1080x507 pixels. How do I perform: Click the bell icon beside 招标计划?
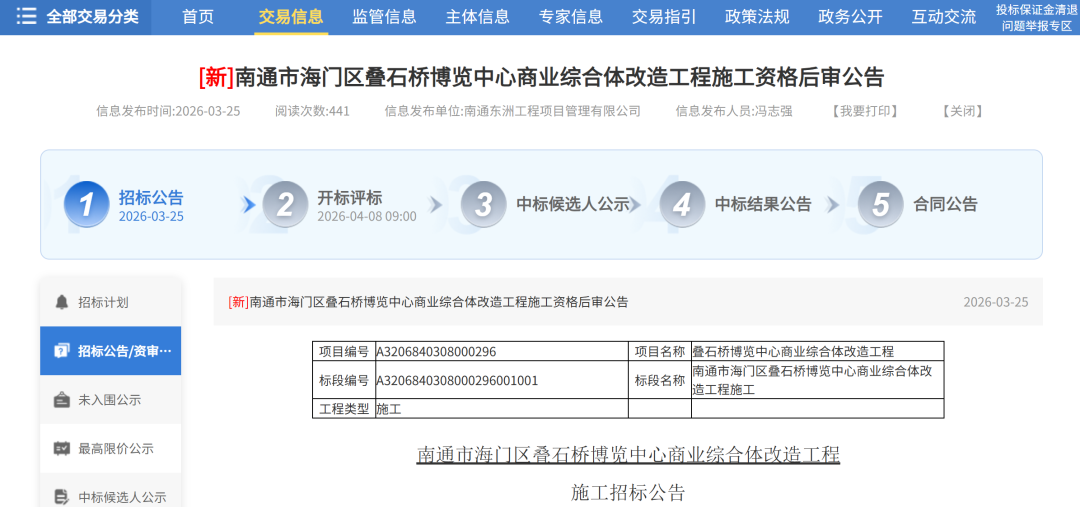tap(62, 302)
